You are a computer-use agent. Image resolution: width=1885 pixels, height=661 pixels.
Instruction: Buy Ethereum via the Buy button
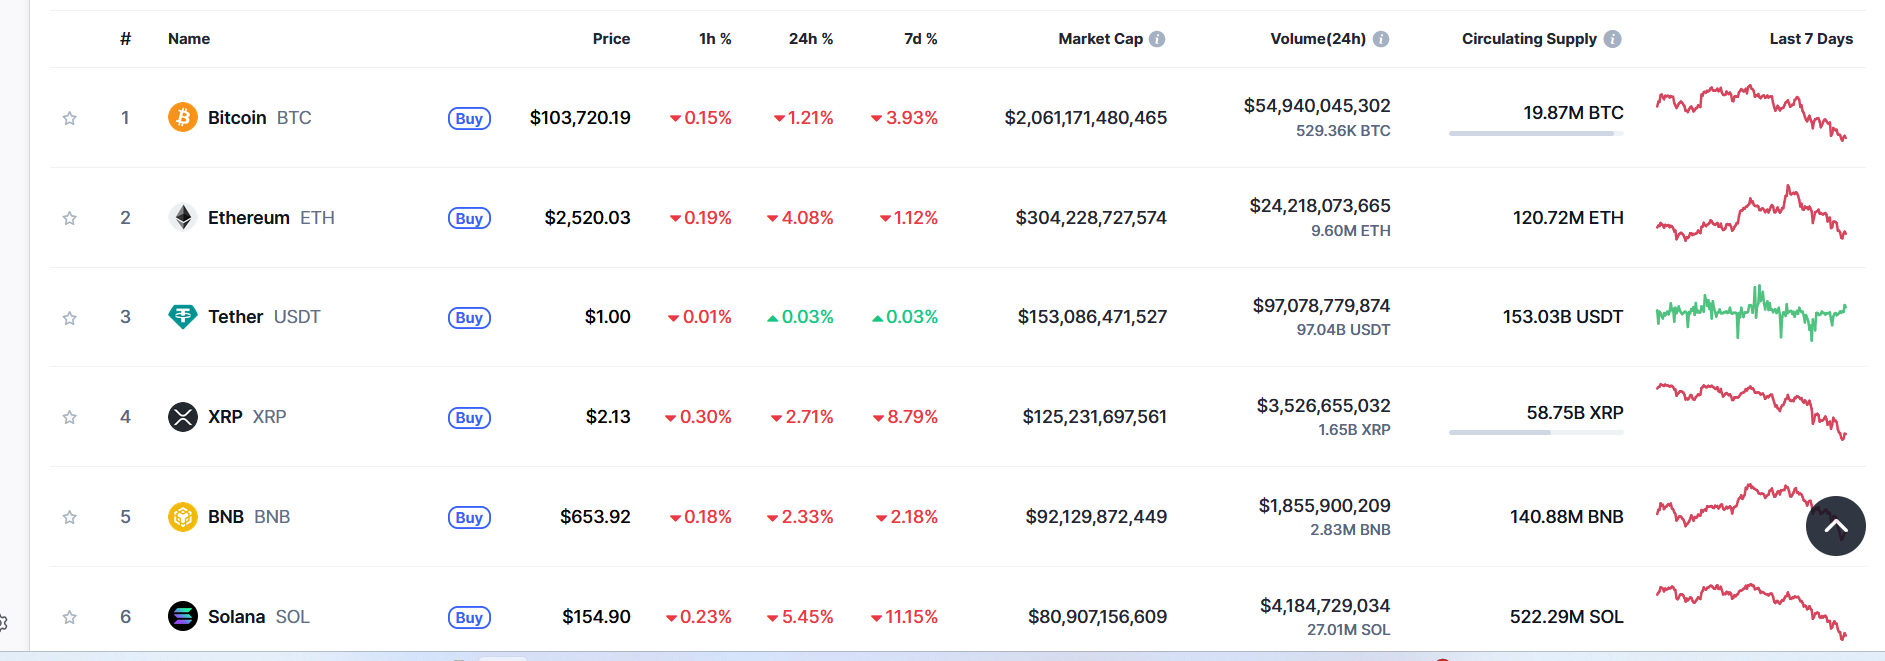tap(469, 218)
